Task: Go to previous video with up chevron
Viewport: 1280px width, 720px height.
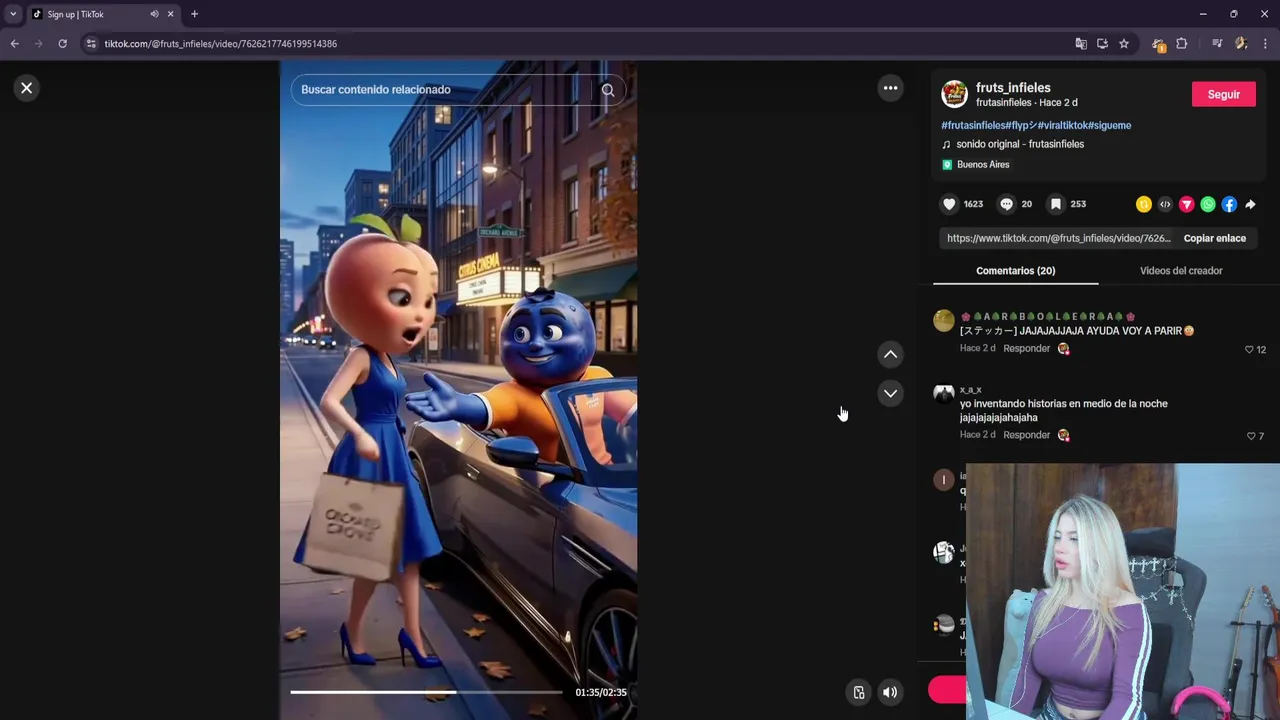Action: coord(890,354)
